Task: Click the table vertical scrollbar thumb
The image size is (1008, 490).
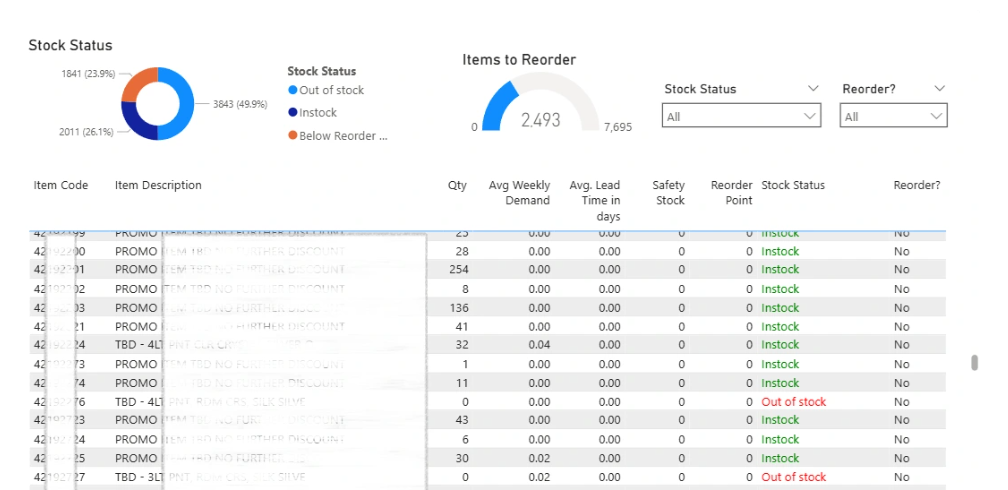Action: point(975,362)
